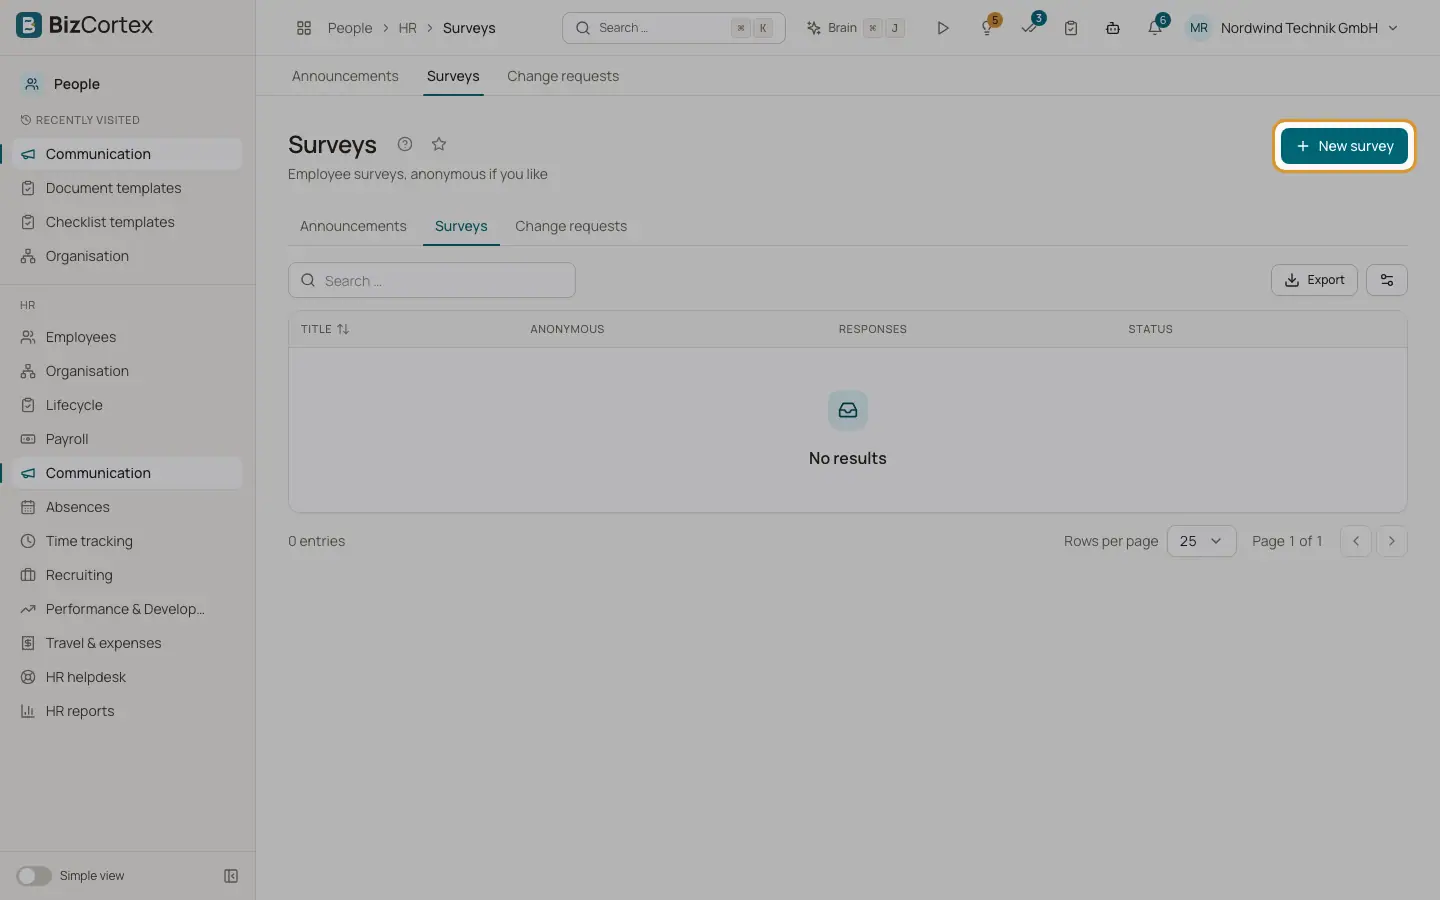Click the robot assistant icon in top bar

pyautogui.click(x=1113, y=28)
